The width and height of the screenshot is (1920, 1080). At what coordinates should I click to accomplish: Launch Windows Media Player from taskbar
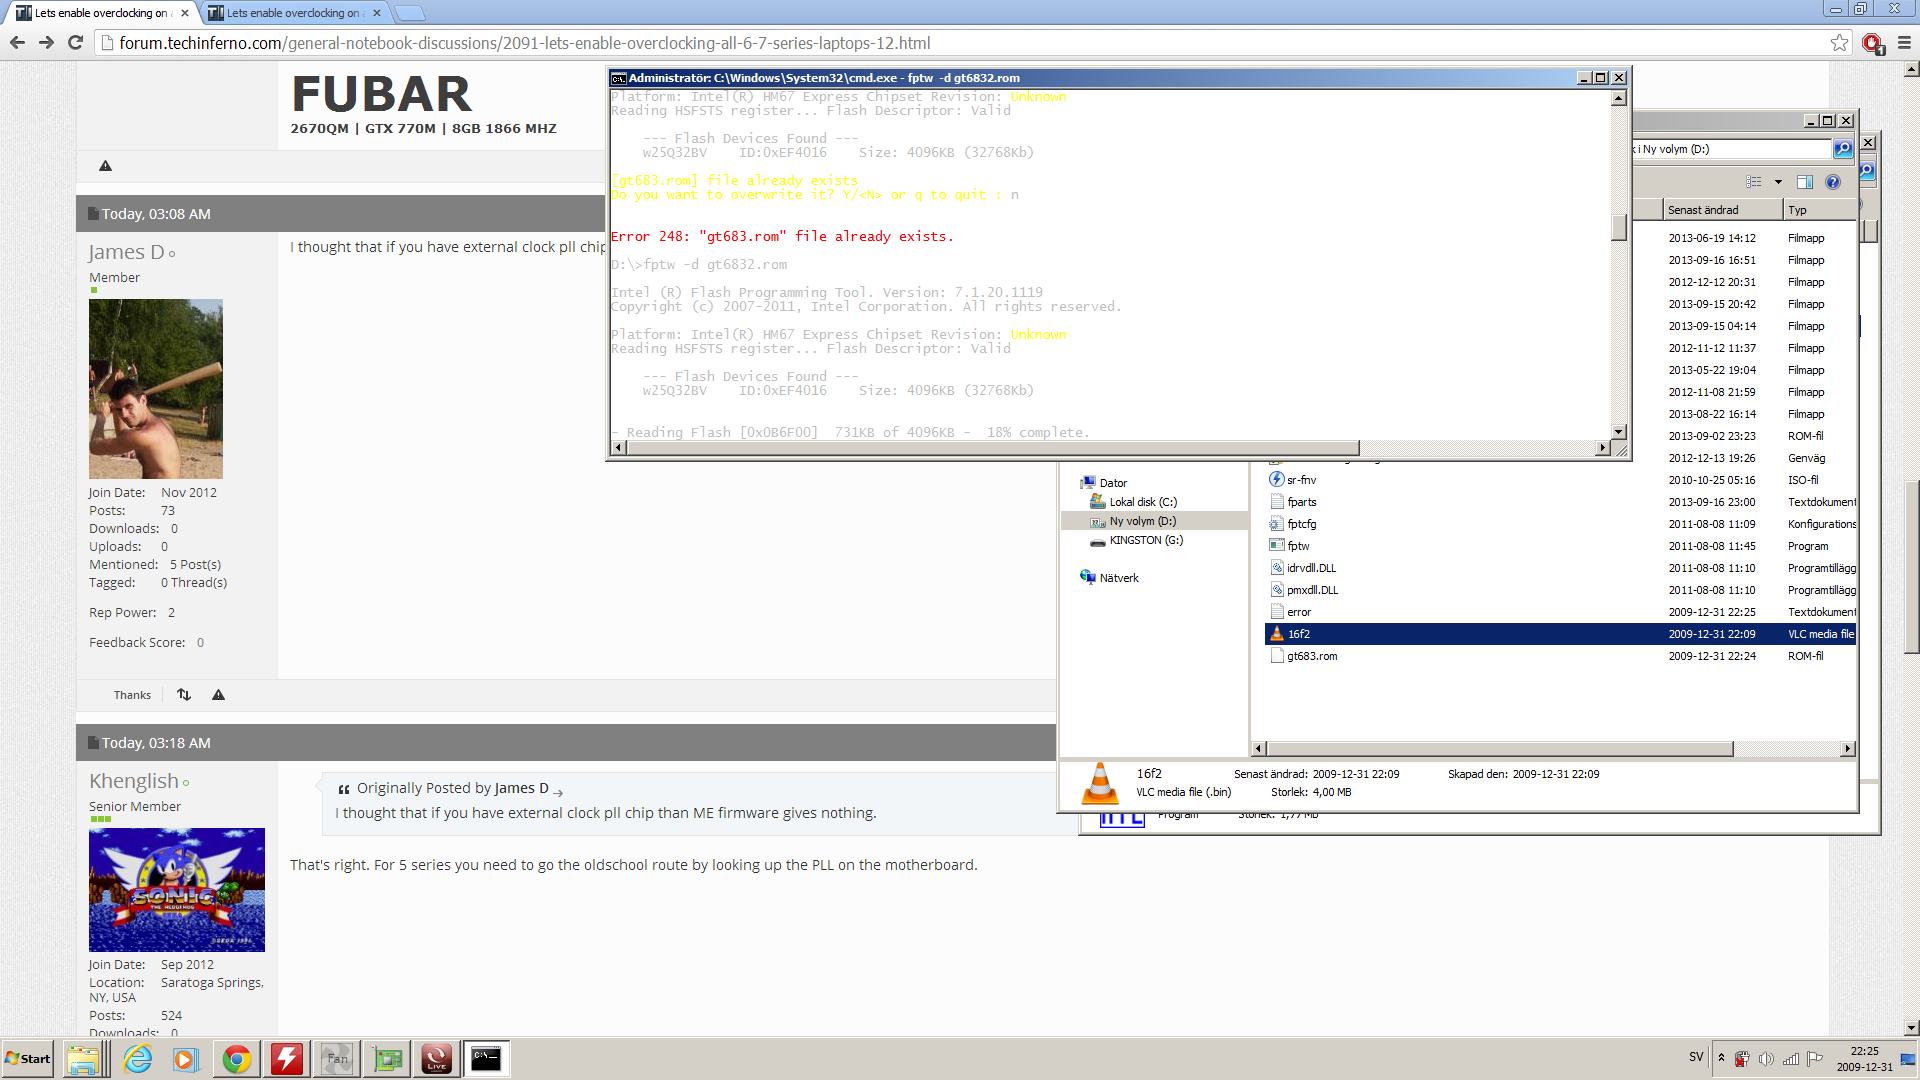coord(186,1059)
